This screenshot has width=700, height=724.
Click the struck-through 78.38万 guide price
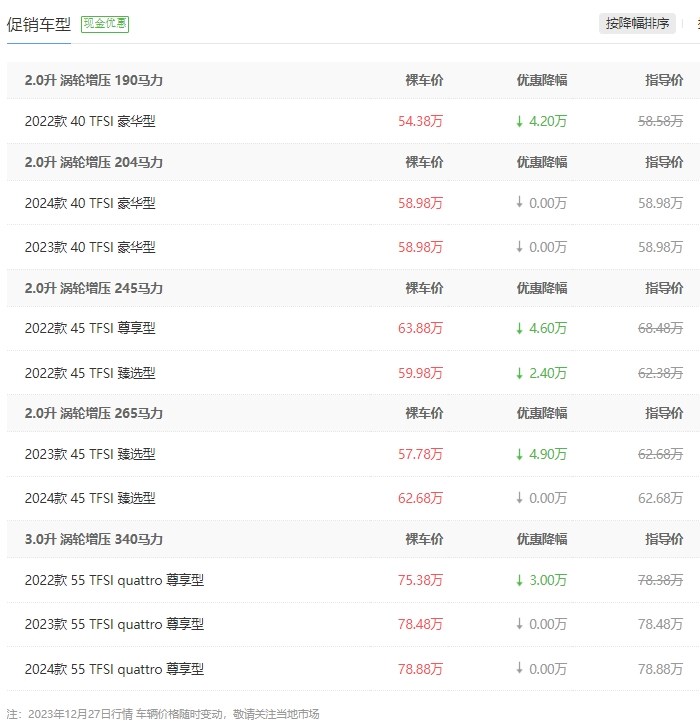point(660,580)
